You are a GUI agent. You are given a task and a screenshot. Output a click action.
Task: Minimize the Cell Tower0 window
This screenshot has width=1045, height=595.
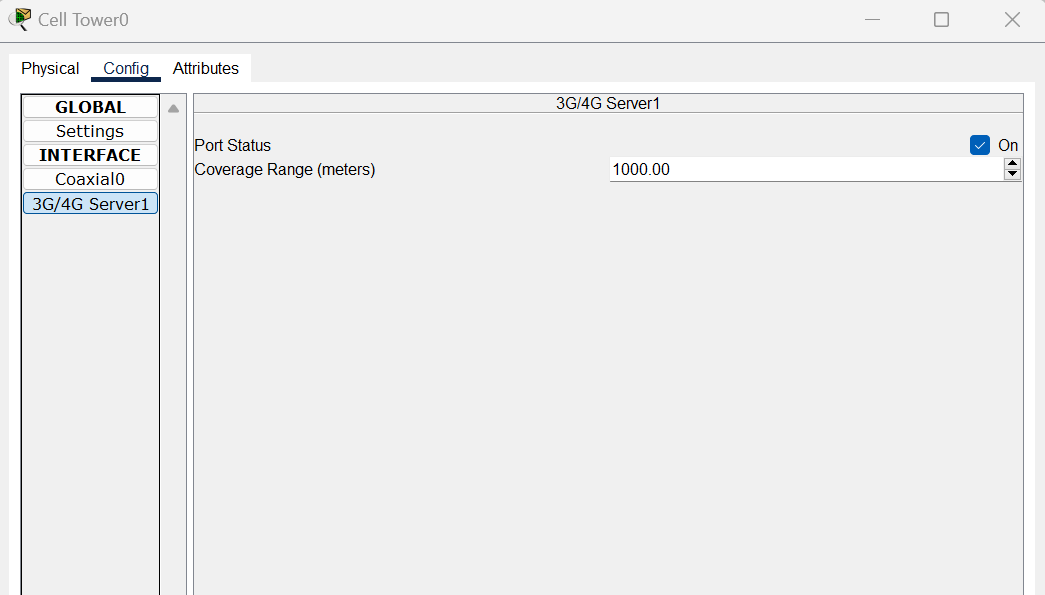(x=872, y=20)
